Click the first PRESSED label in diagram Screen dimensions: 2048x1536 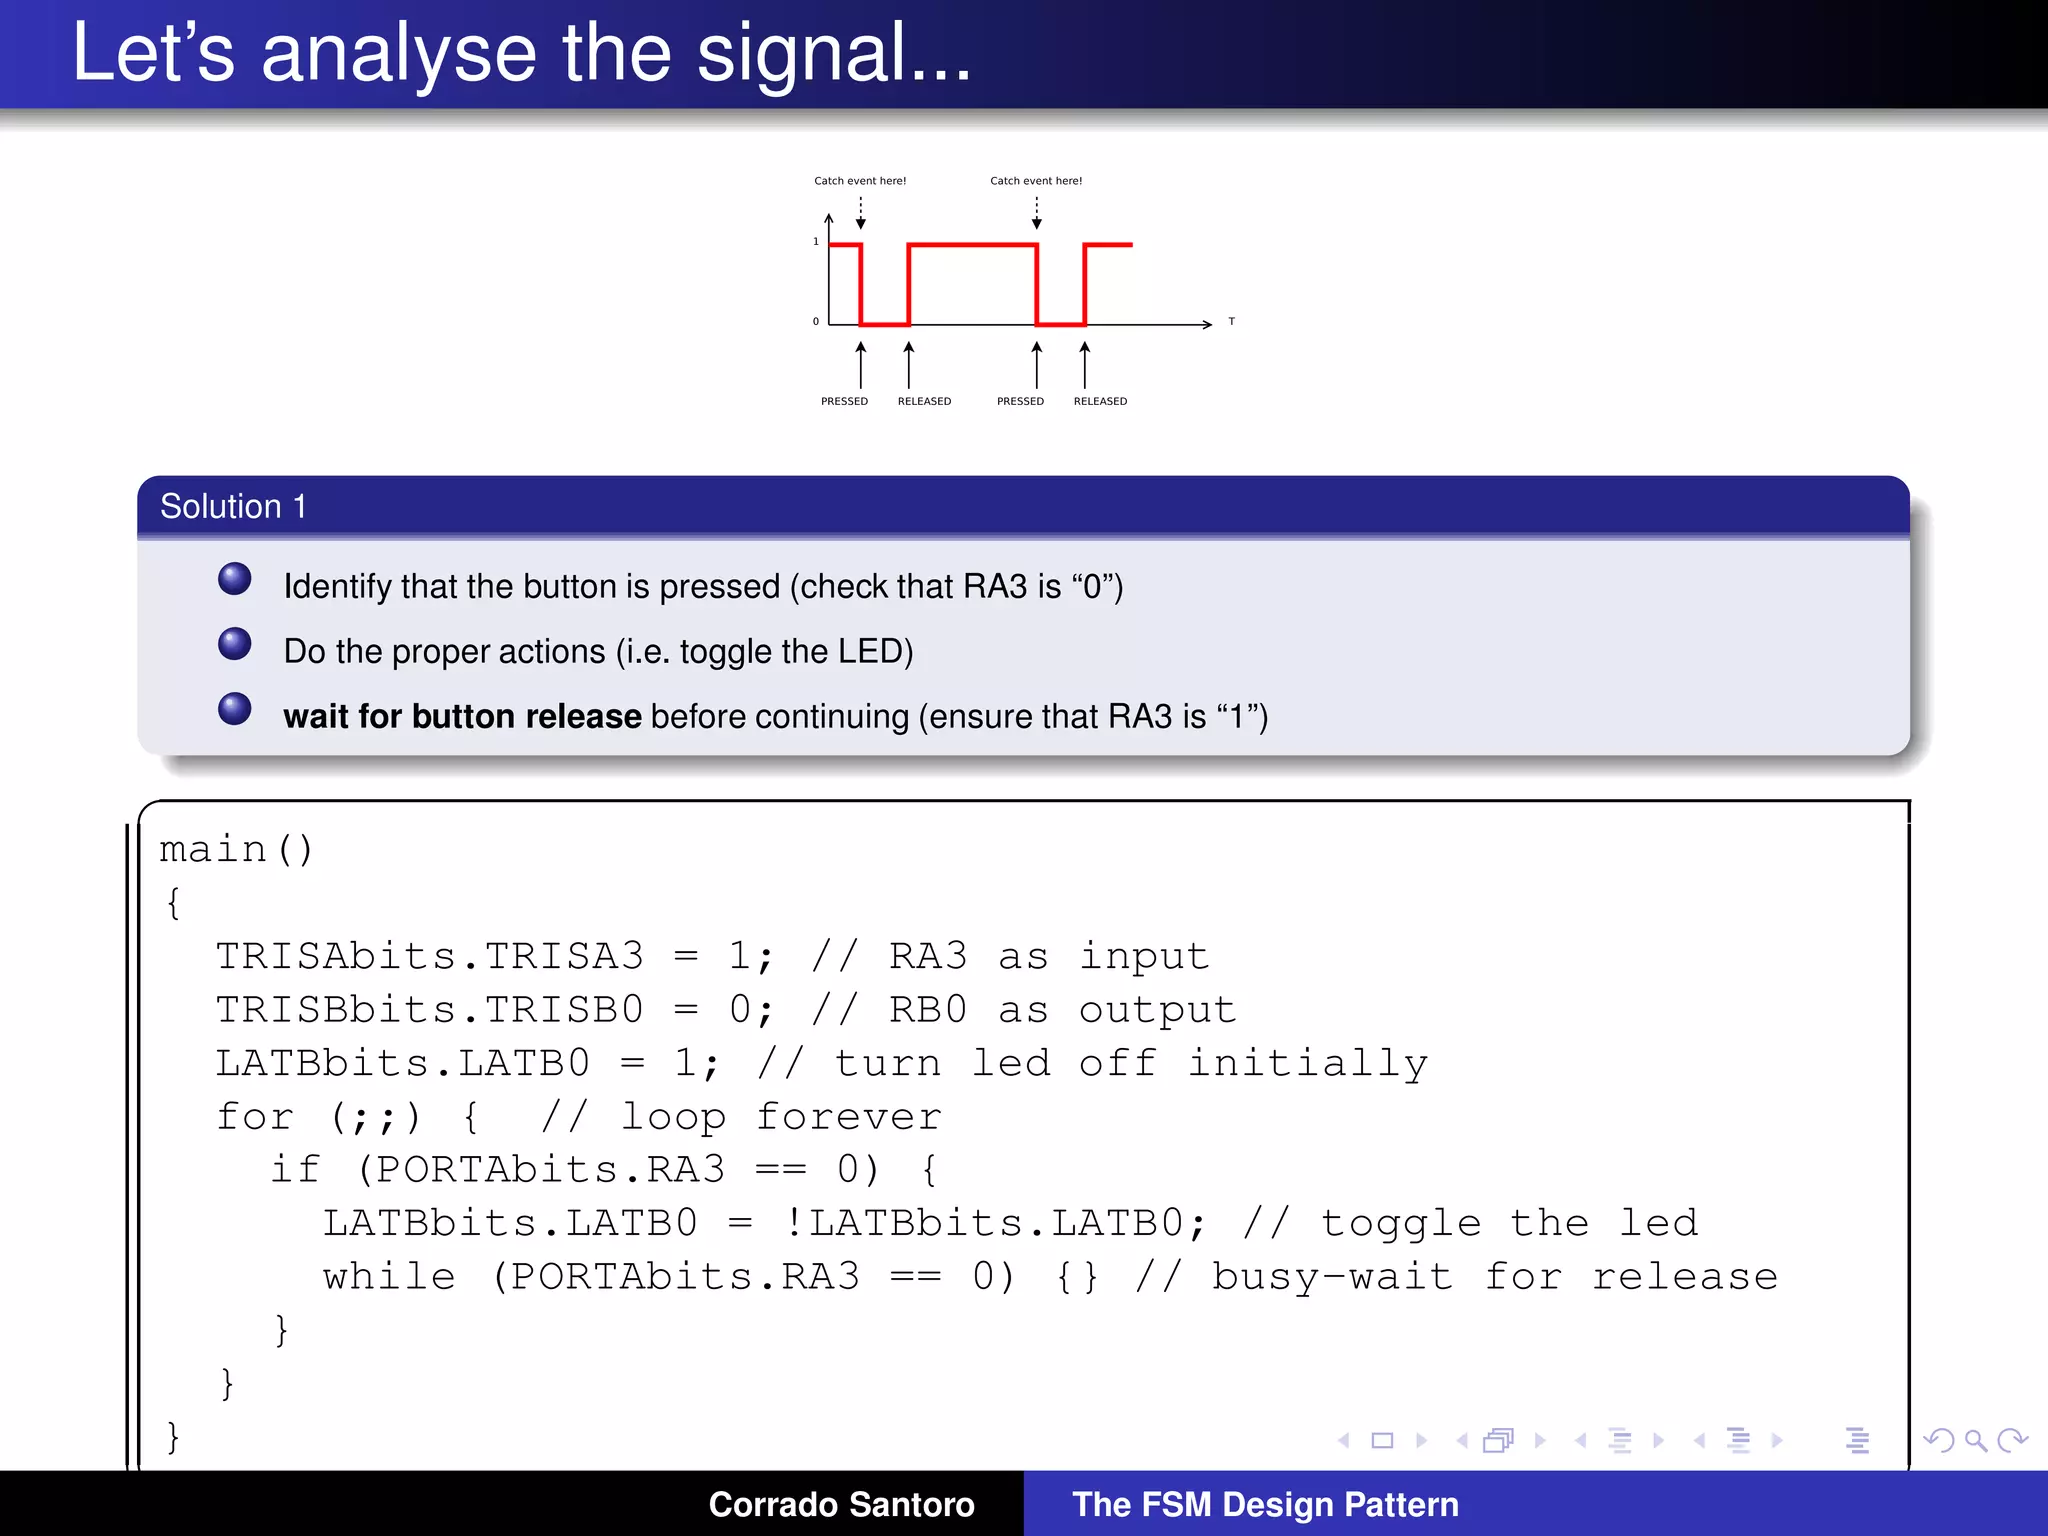[844, 401]
